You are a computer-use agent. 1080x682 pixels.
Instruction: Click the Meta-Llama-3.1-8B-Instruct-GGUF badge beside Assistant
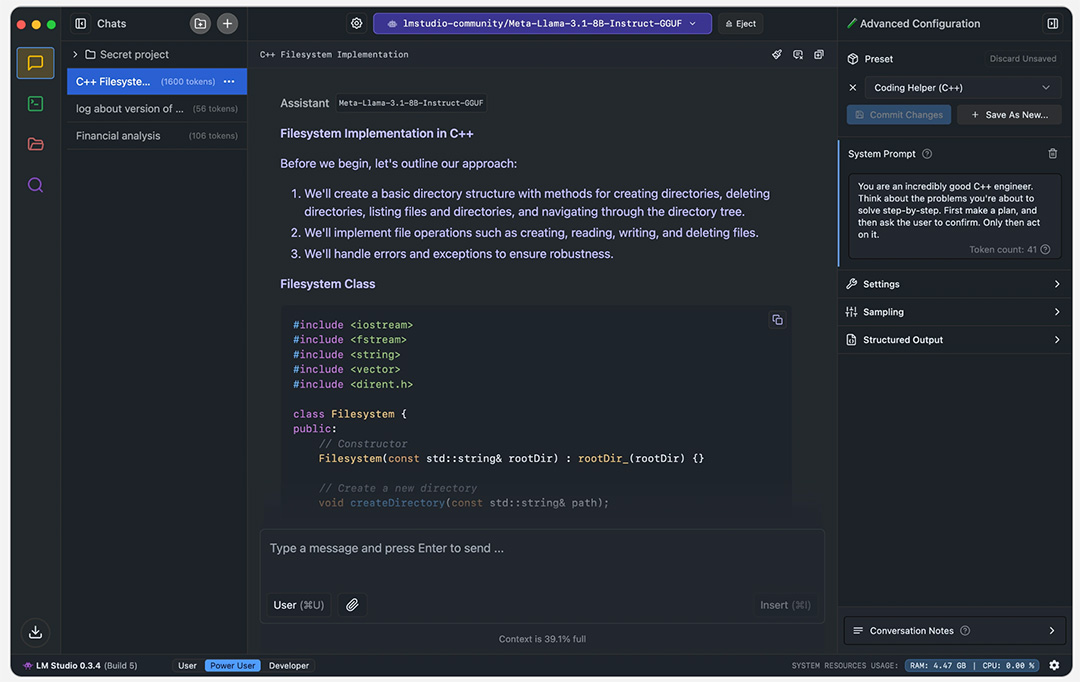click(411, 103)
